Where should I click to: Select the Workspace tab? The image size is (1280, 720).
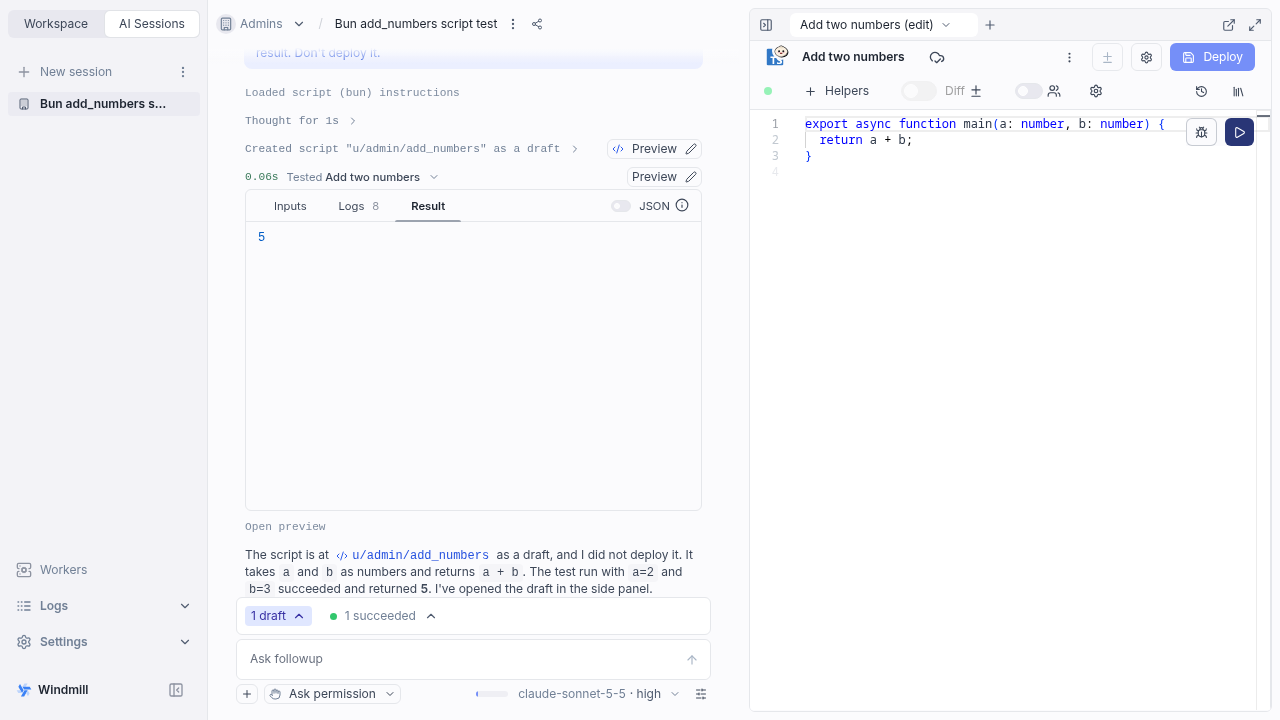tap(56, 24)
